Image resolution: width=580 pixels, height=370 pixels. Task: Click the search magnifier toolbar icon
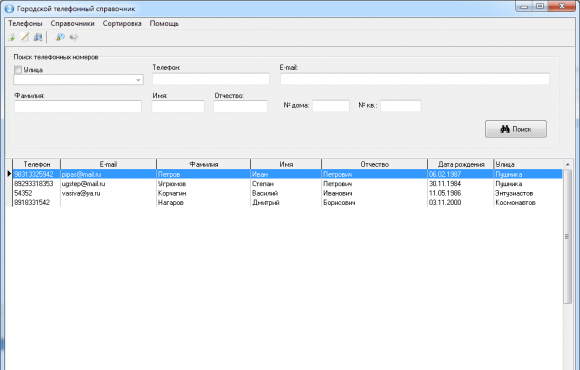60,37
